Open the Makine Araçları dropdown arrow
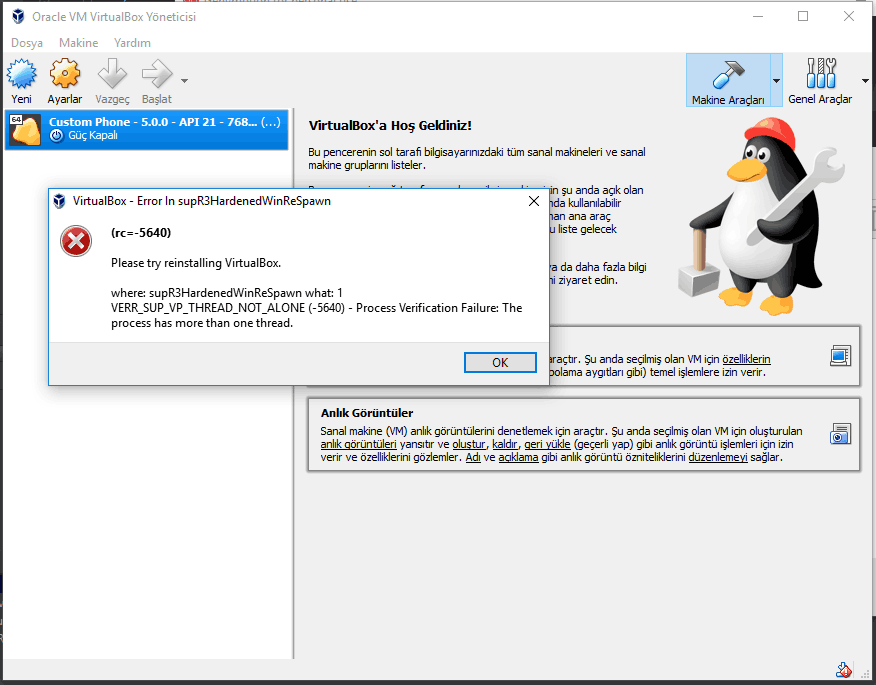Screen dimensions: 876x685 pyautogui.click(x=776, y=81)
